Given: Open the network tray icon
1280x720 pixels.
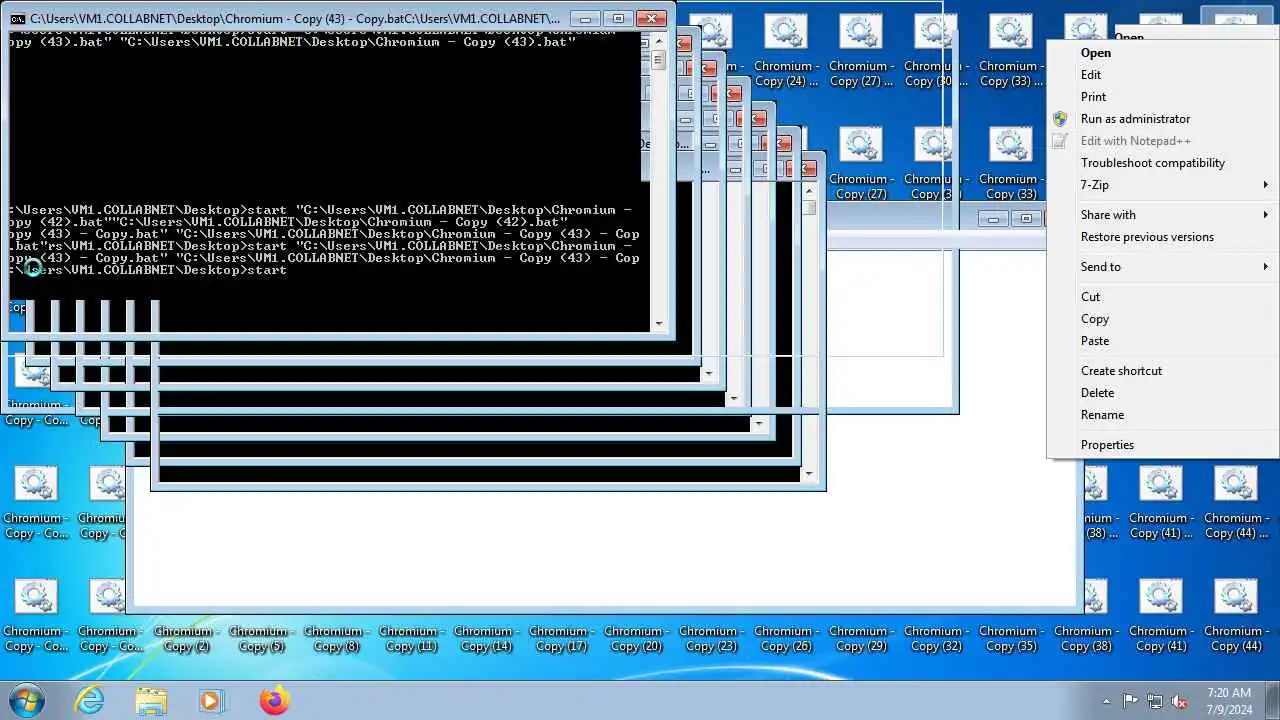Looking at the screenshot, I should tap(1155, 701).
